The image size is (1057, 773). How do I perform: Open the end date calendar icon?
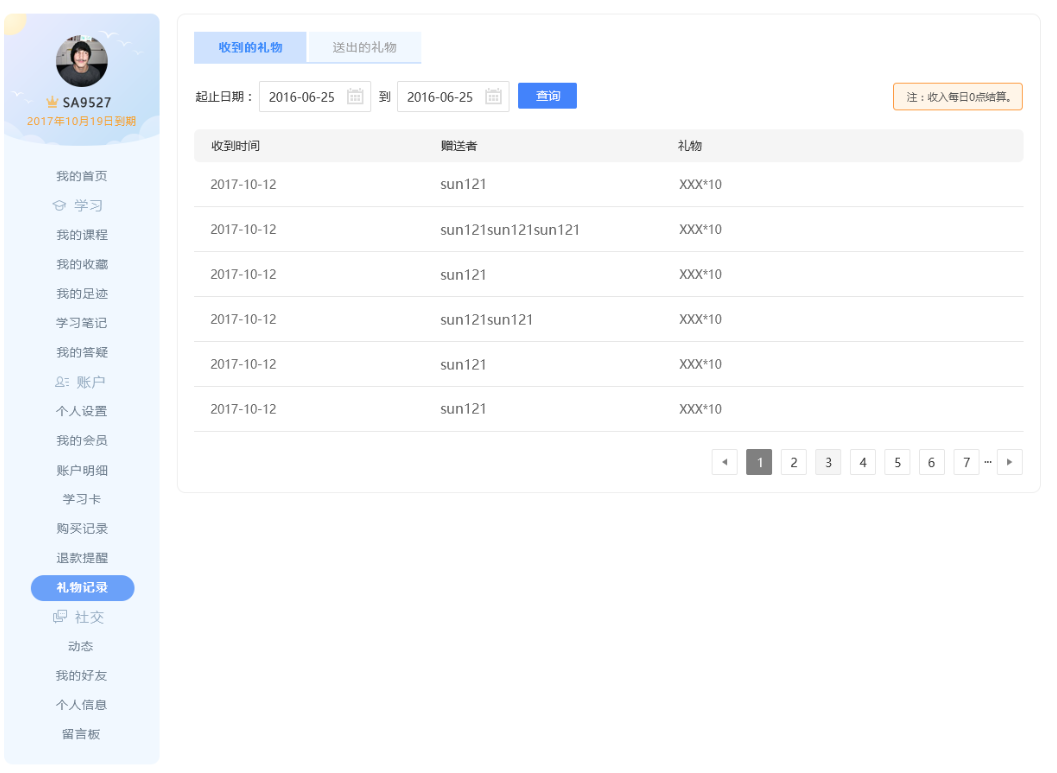(493, 97)
